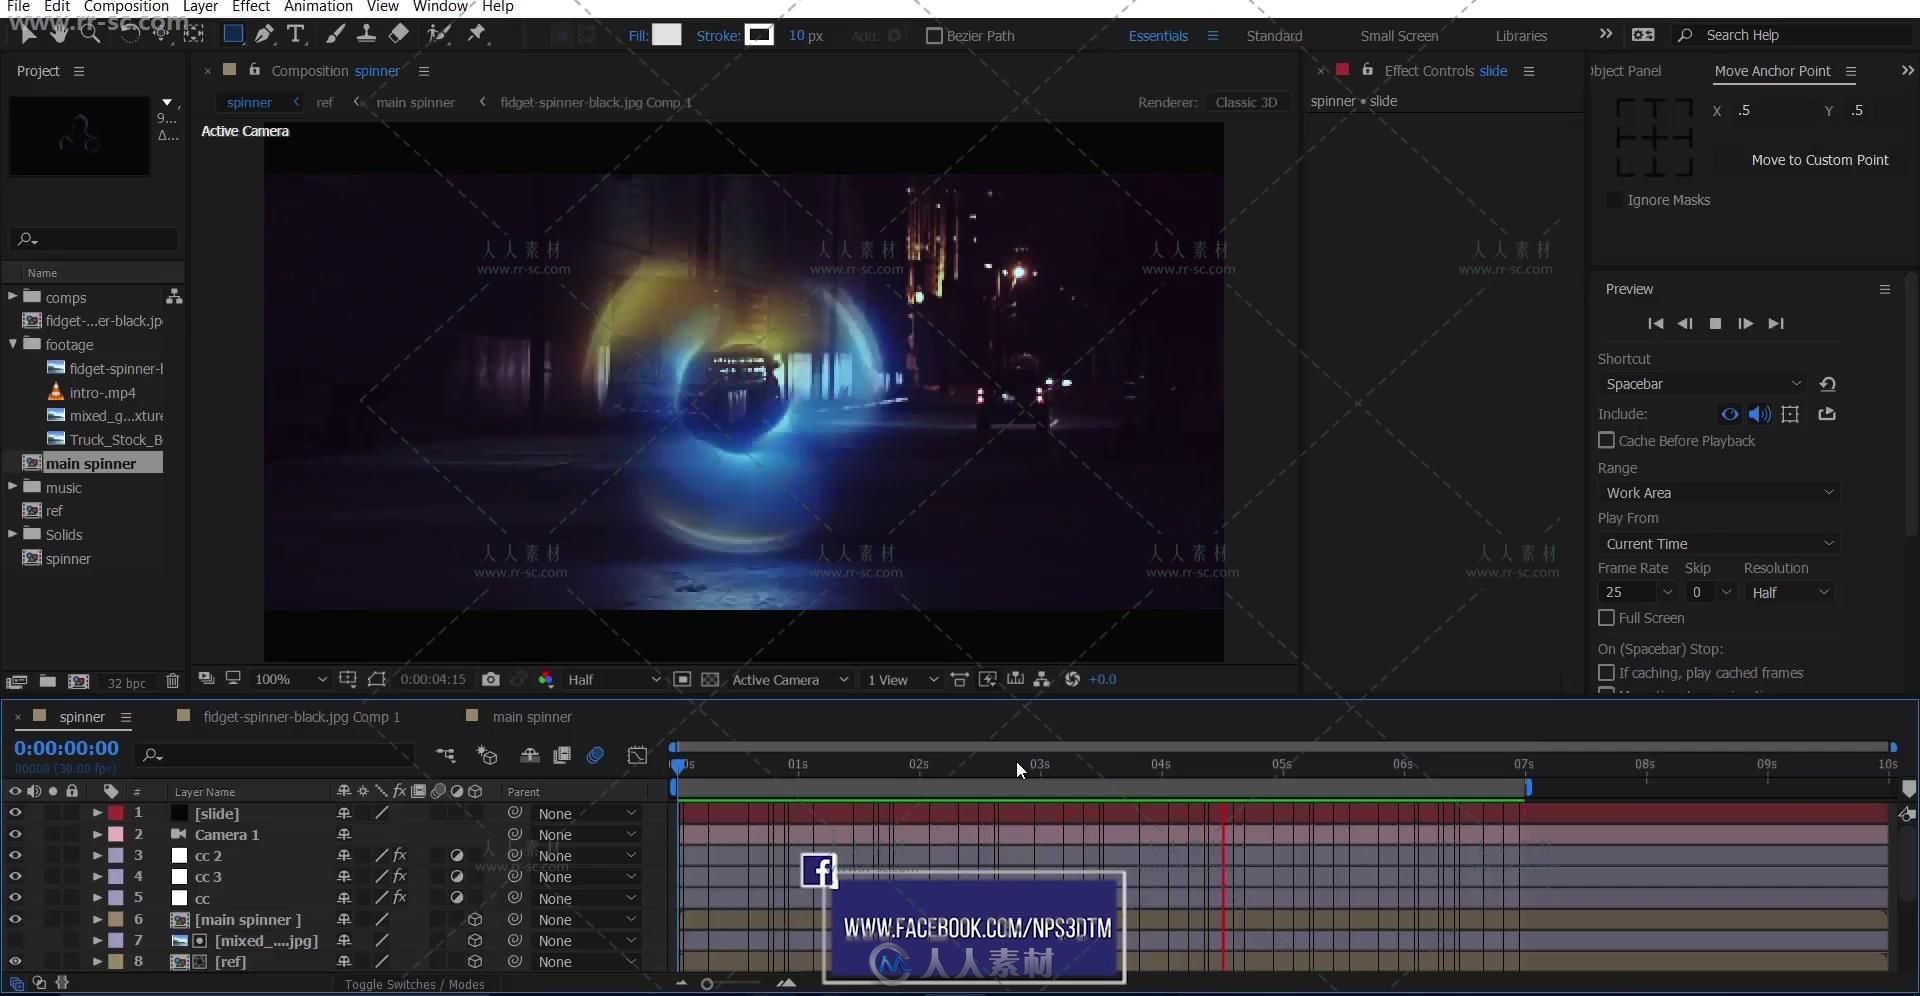Image resolution: width=1920 pixels, height=996 pixels.
Task: Open the preview Shortcut dropdown showing Spacebar
Action: 1703,384
